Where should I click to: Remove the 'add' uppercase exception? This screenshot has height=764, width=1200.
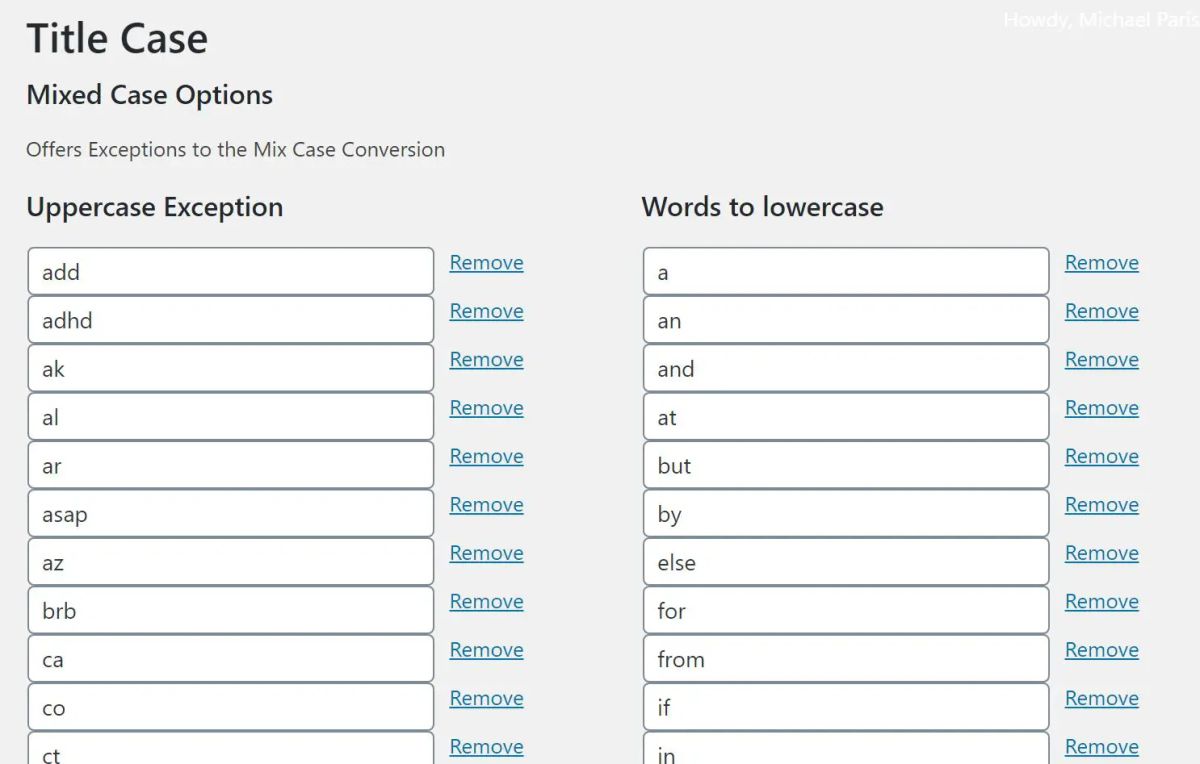coord(486,263)
